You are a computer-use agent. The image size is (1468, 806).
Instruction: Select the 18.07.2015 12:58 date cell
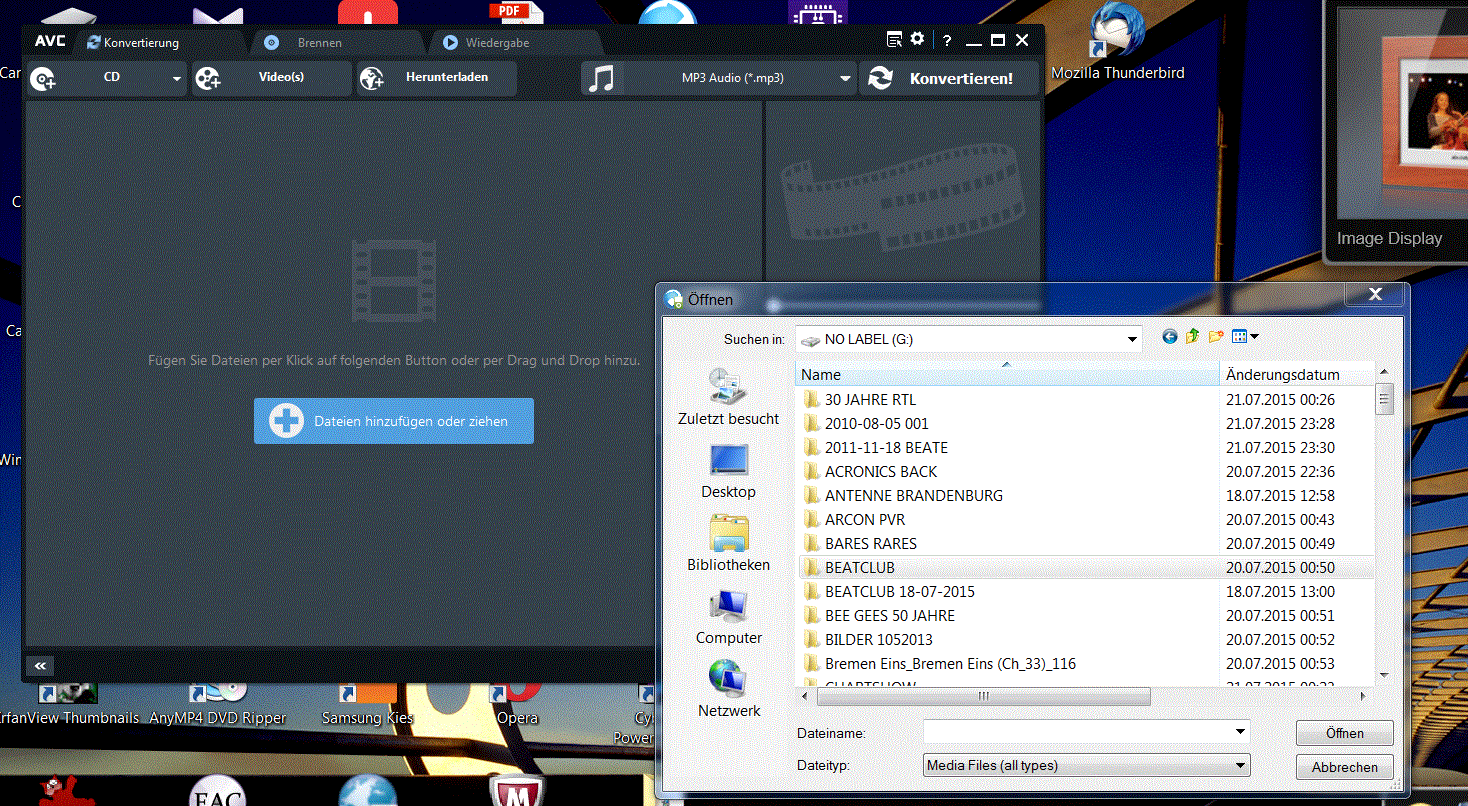[1280, 496]
